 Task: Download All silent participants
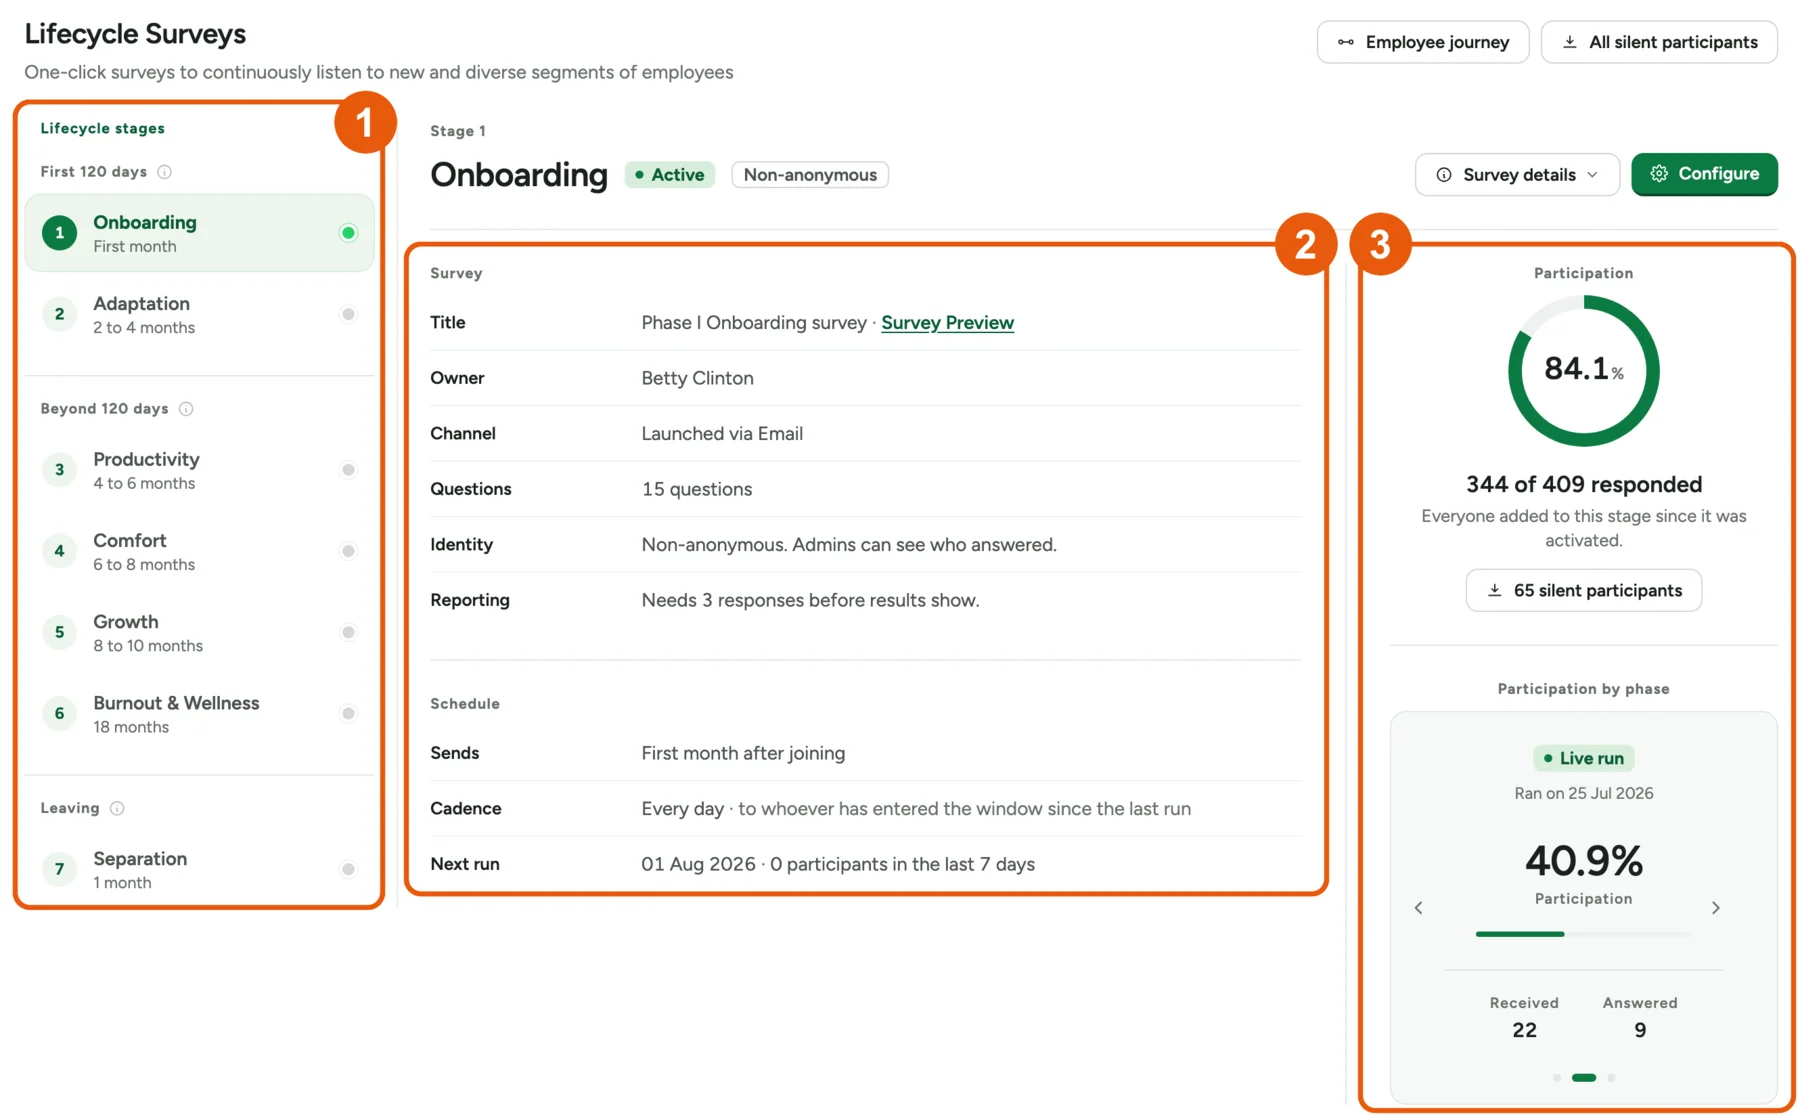1659,42
